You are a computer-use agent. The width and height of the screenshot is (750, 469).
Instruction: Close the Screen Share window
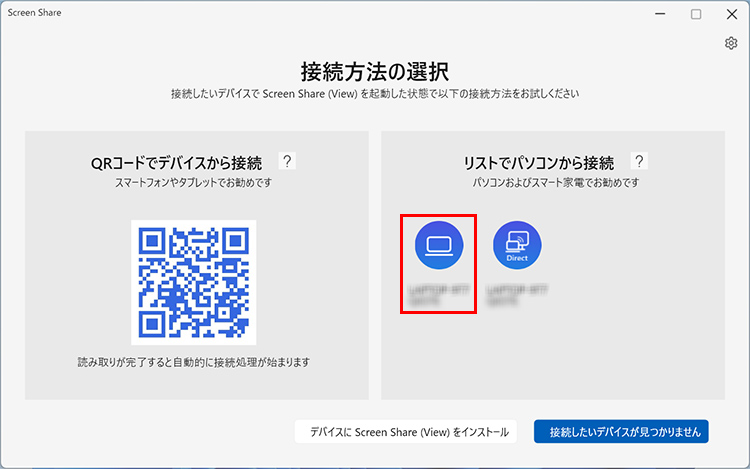tap(732, 14)
